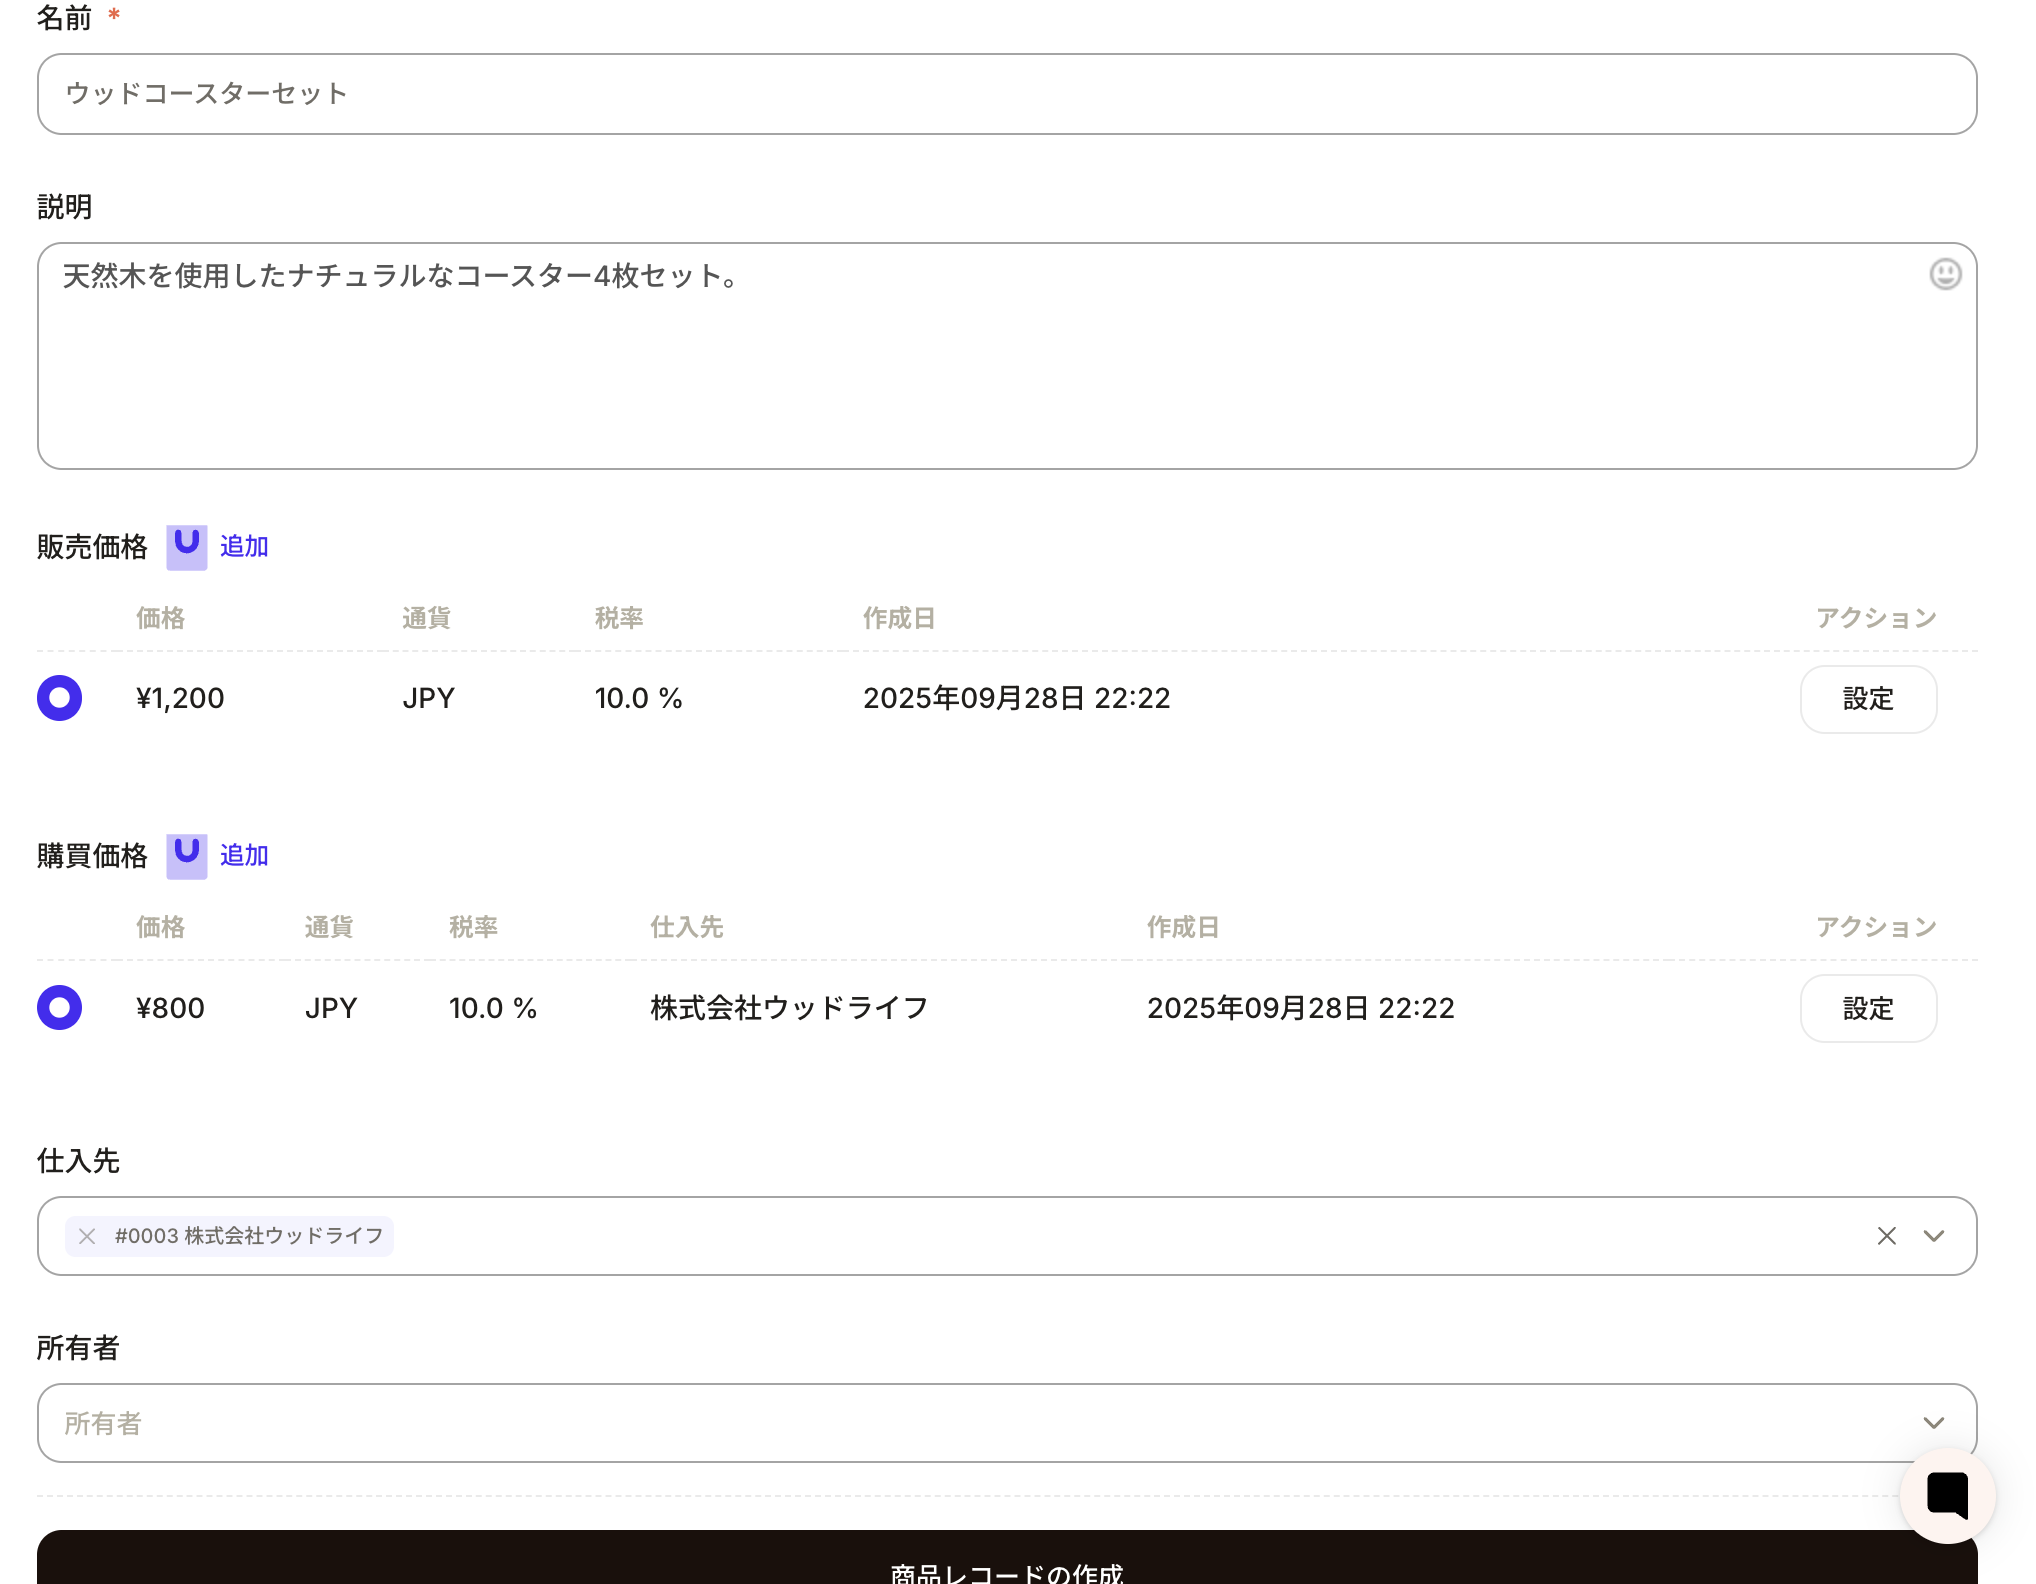Open emoji picker in description box
The height and width of the screenshot is (1584, 2036).
coord(1944,274)
